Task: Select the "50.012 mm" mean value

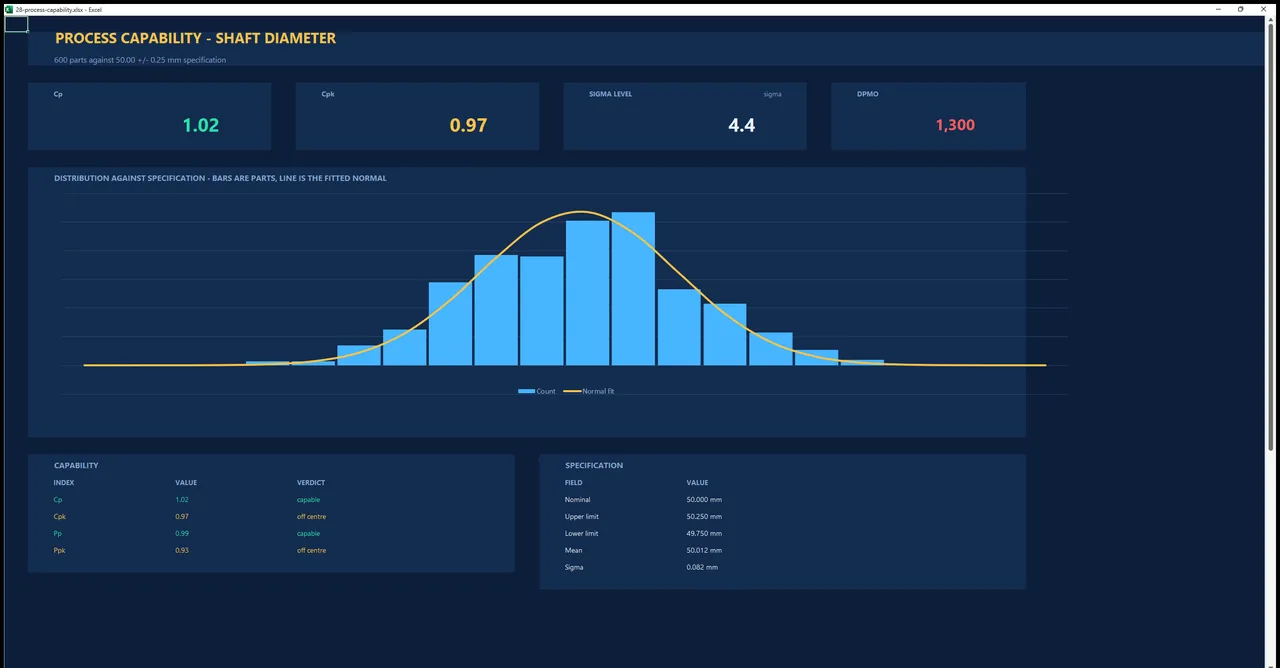Action: coord(704,551)
